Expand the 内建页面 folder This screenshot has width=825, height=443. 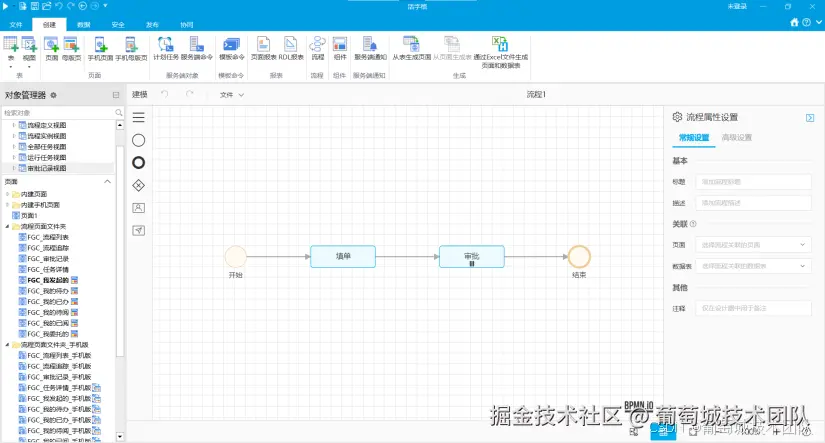7,194
